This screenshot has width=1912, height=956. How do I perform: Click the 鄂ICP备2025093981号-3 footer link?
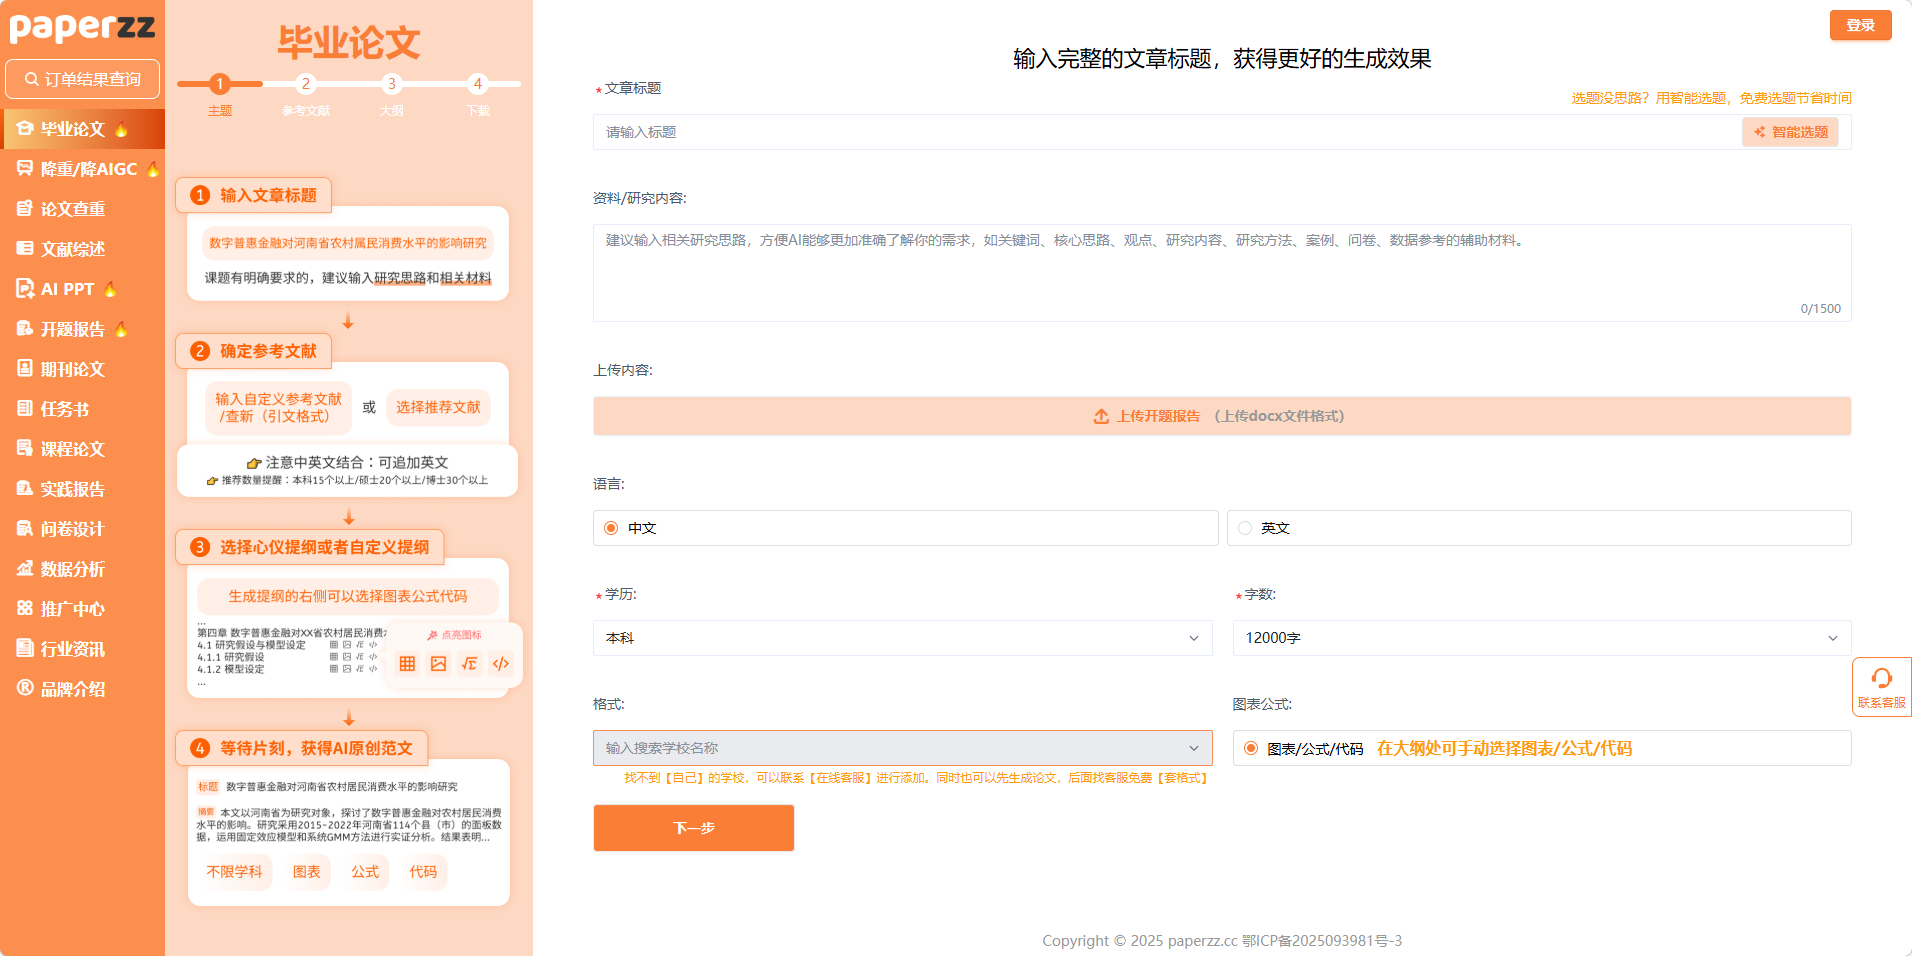tap(1322, 941)
